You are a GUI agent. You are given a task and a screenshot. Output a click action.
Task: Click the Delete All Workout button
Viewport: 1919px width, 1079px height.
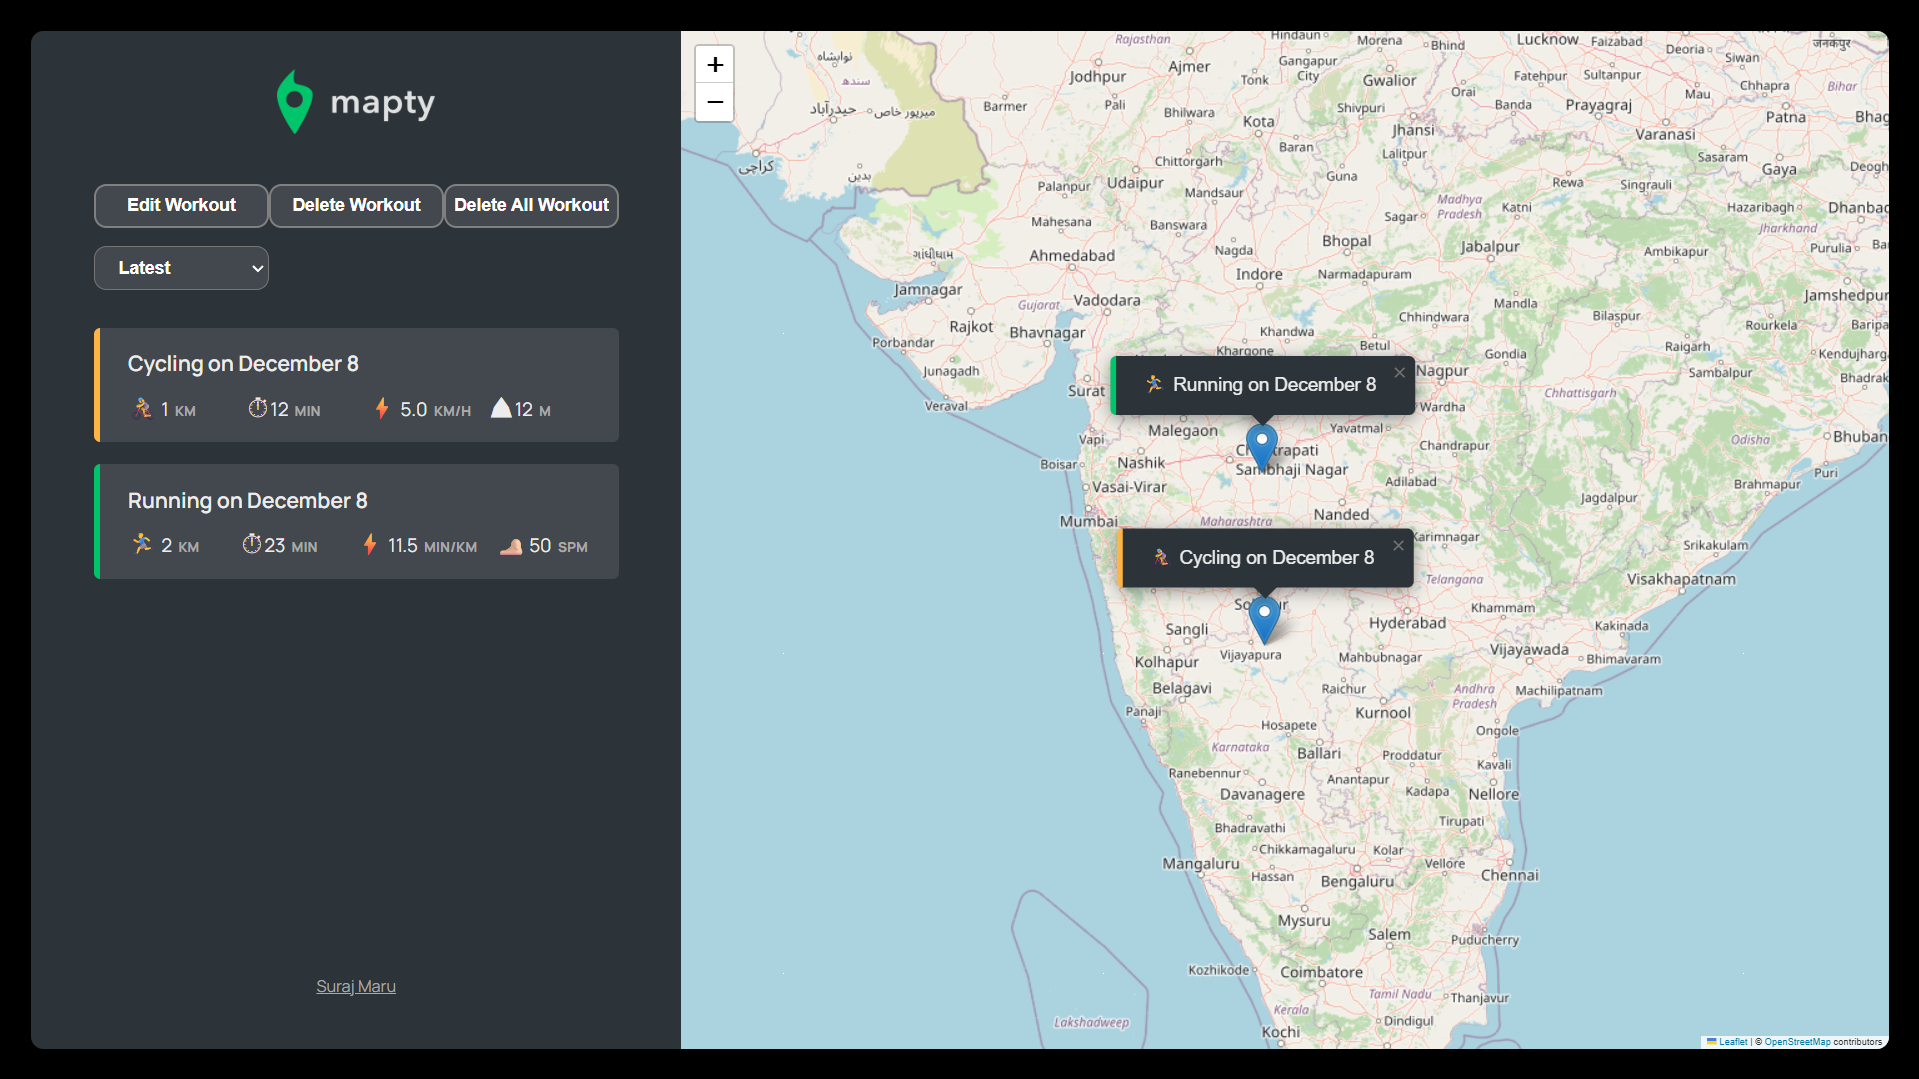coord(531,206)
